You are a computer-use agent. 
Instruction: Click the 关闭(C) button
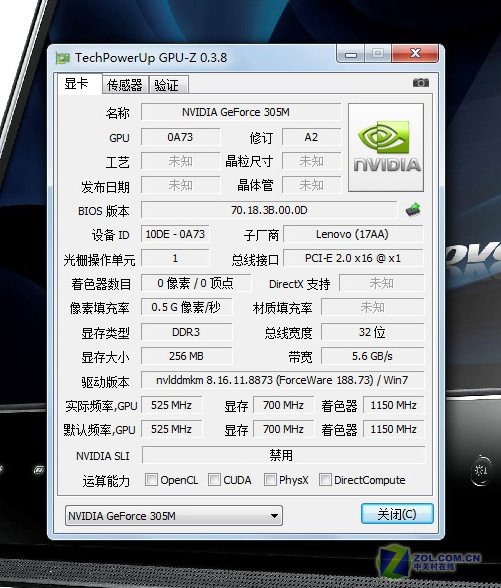(x=397, y=514)
